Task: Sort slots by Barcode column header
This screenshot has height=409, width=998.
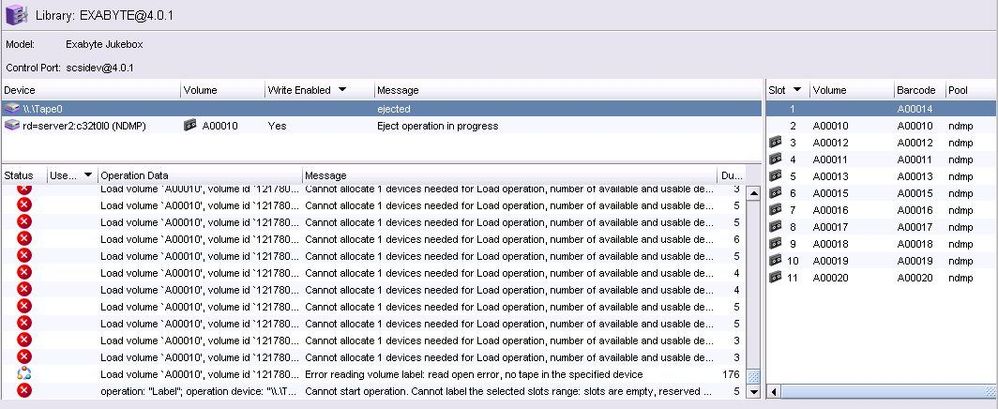Action: click(920, 90)
